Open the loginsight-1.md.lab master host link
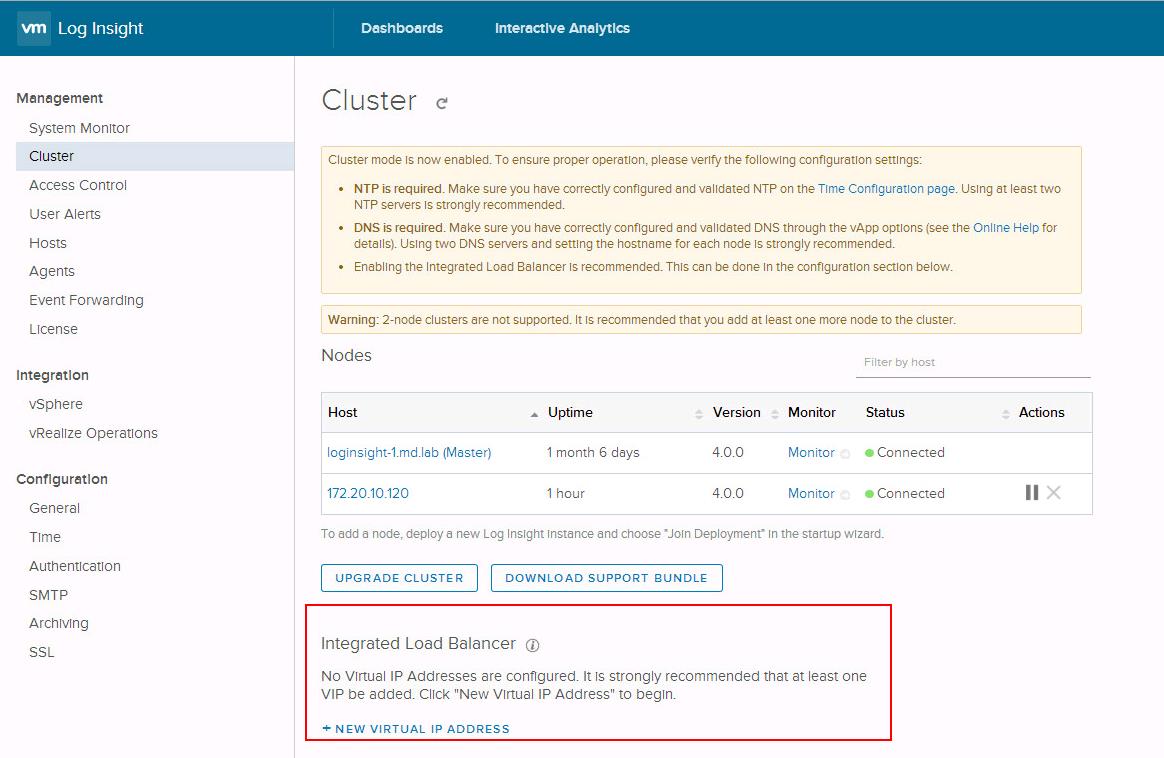Screen dimensions: 1164x758 409,452
